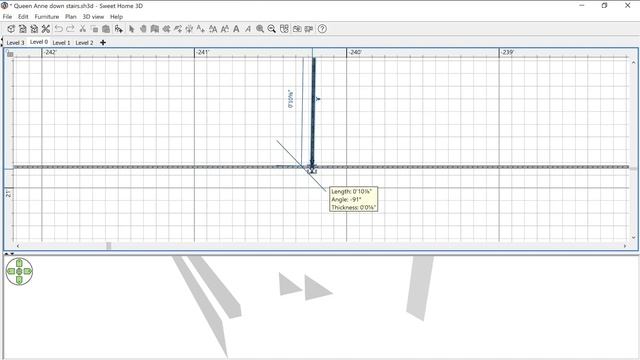This screenshot has height=360, width=640.
Task: Open the Plan menu
Action: (71, 17)
